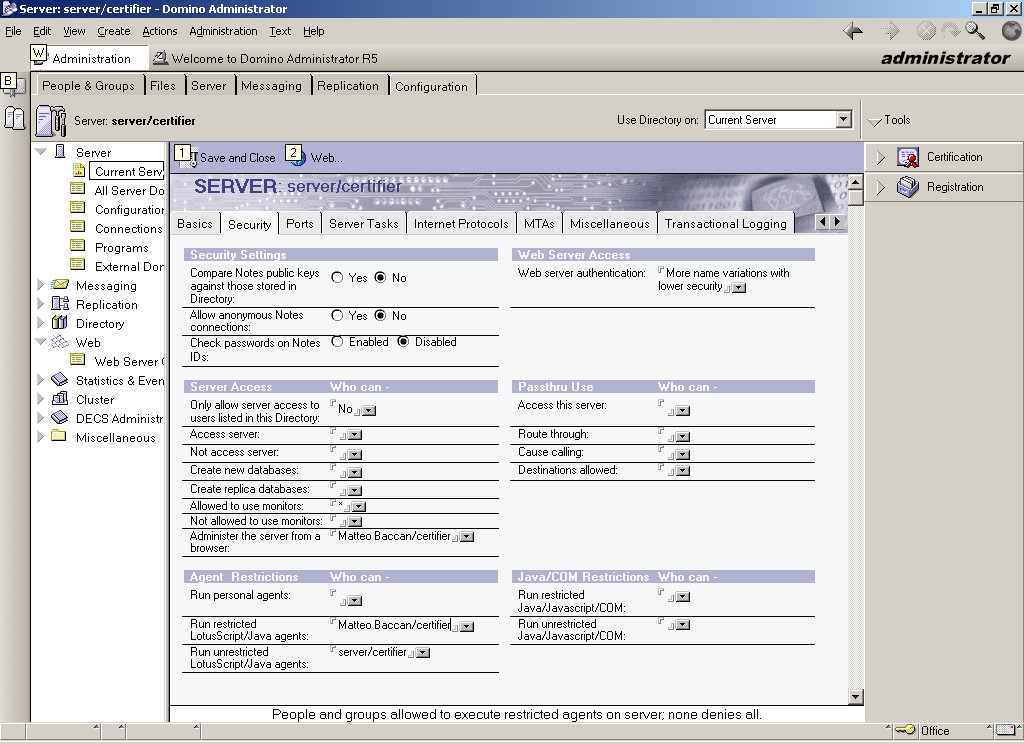Viewport: 1024px width, 744px height.
Task: Open the Access server names dropdown
Action: click(355, 435)
